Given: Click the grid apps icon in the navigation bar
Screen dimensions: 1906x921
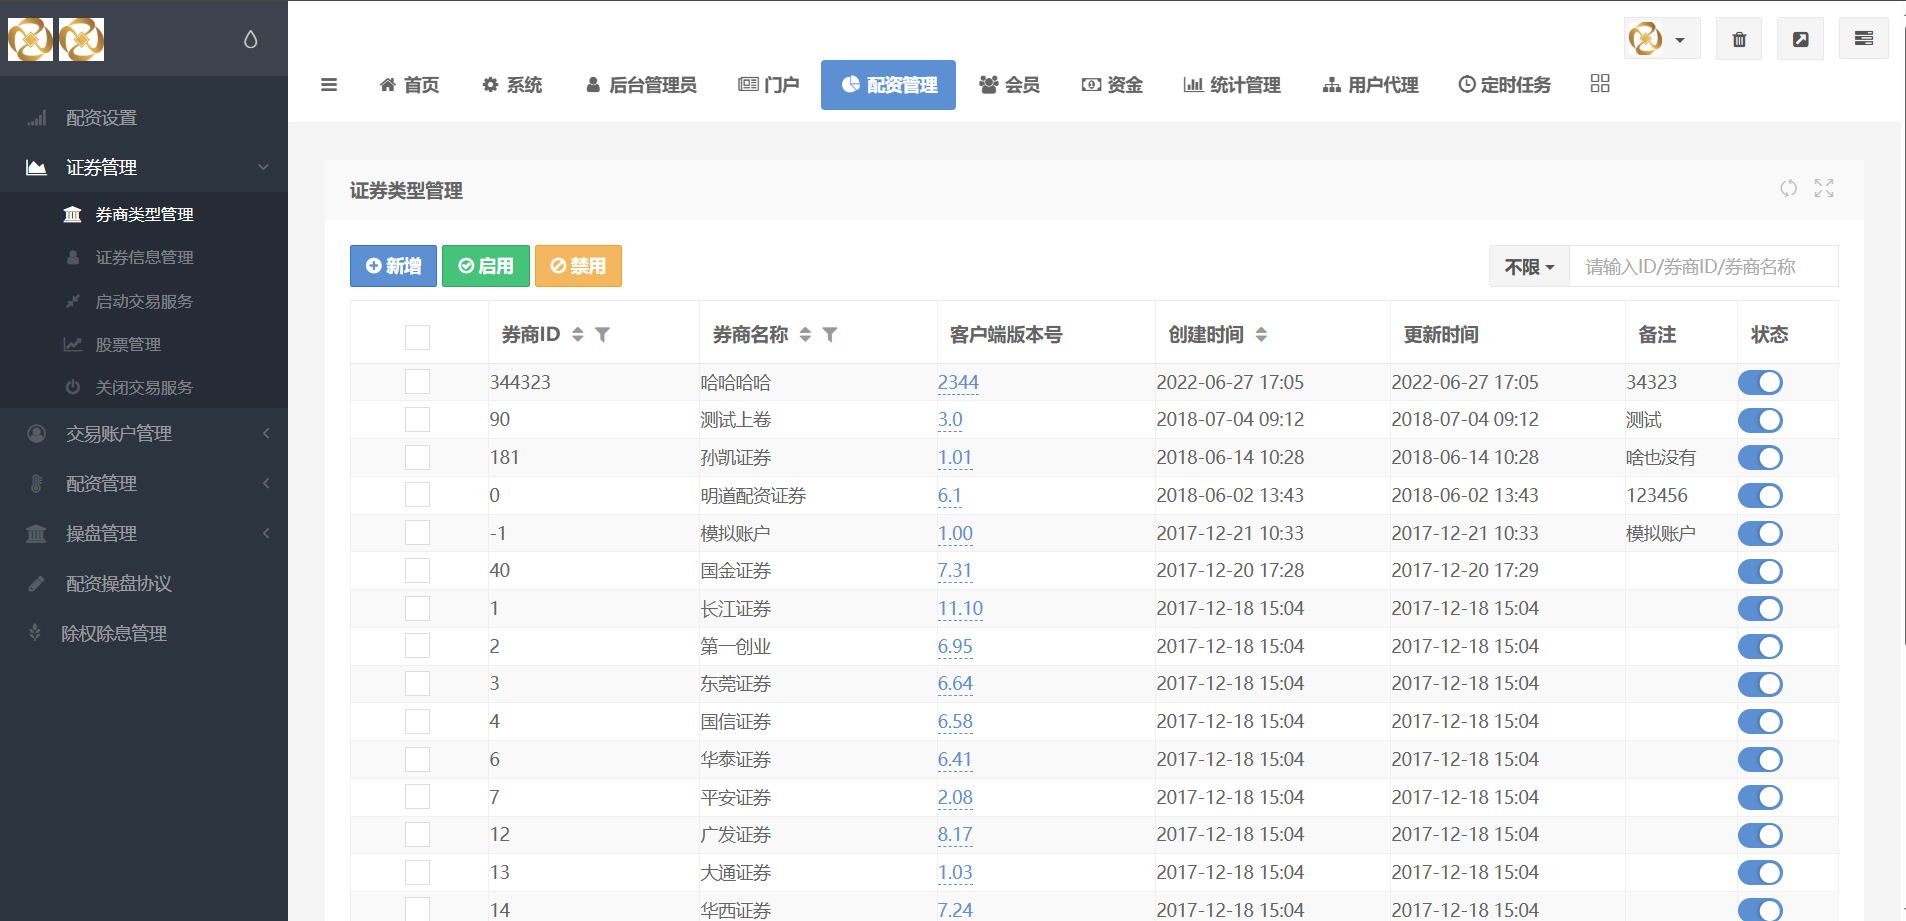Looking at the screenshot, I should click(x=1600, y=84).
